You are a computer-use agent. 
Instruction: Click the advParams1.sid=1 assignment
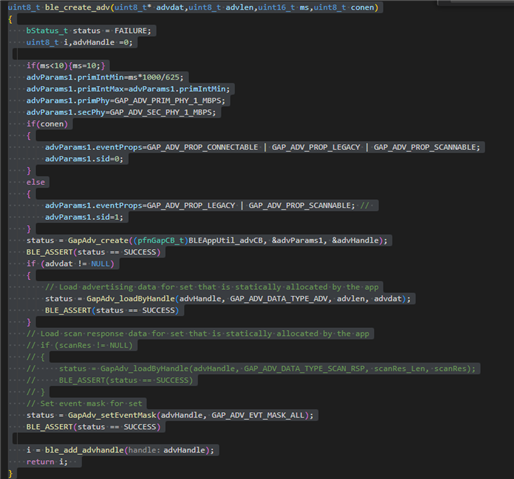[84, 217]
